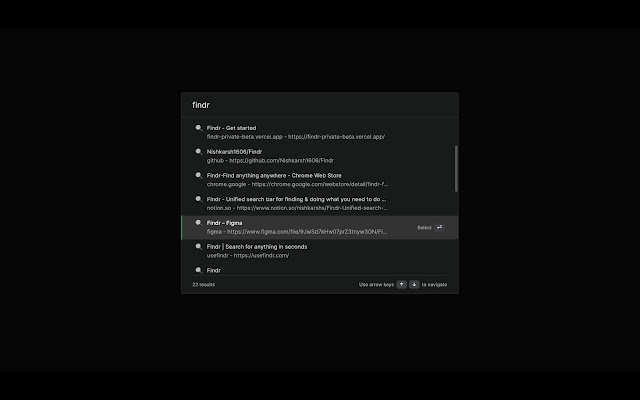Click the usefindr.com URL line

click(247, 256)
